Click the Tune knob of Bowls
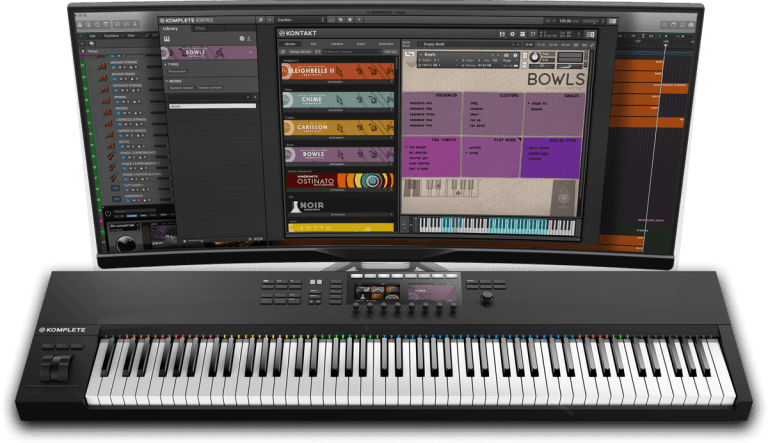Viewport: 768px width, 443px height. pos(534,57)
